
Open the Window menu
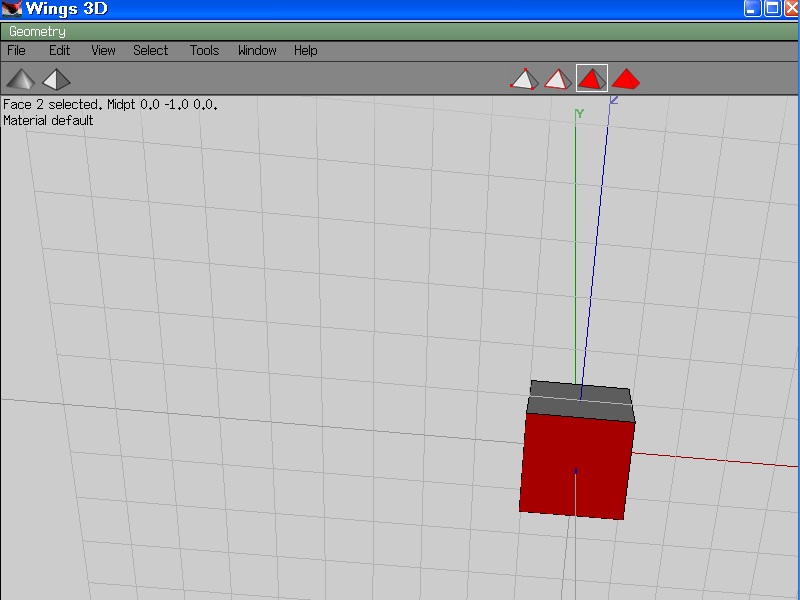pos(257,51)
